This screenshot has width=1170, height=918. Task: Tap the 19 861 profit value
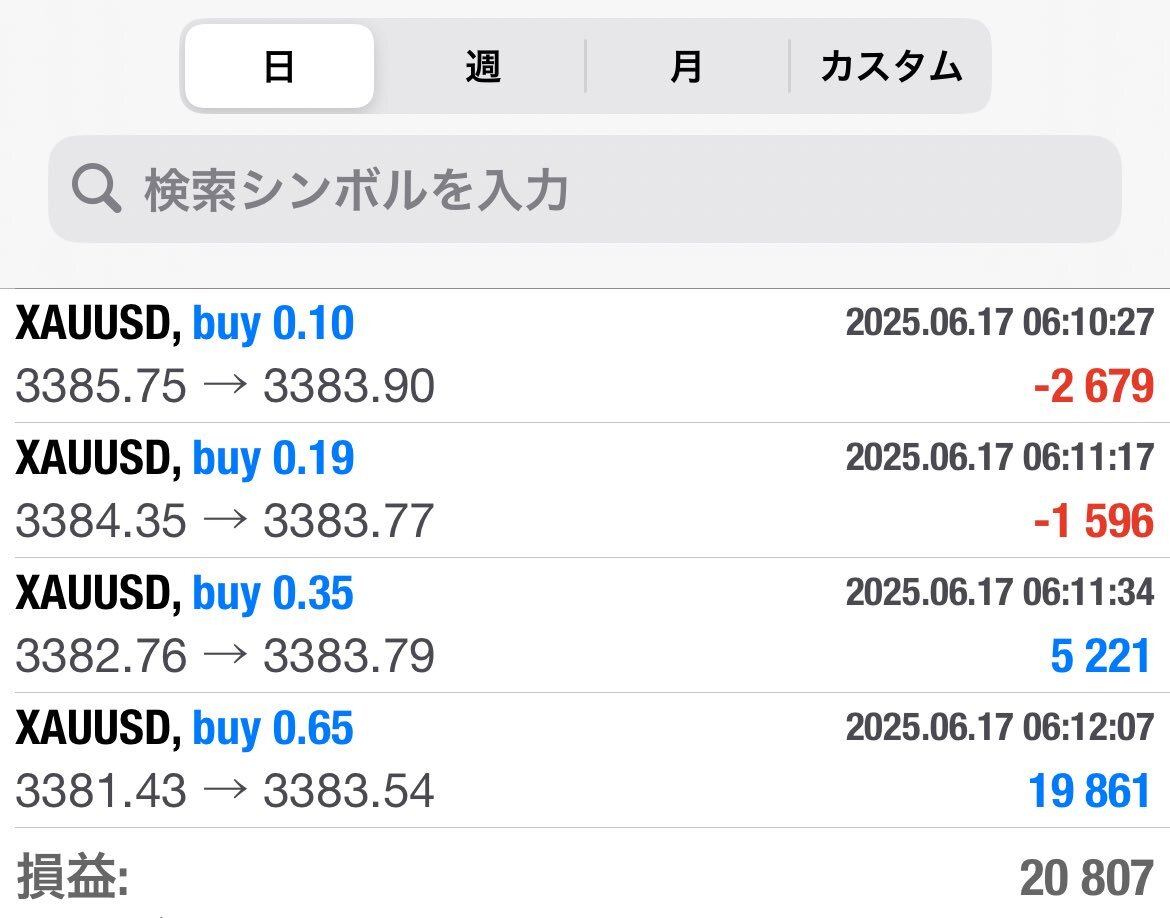pos(1090,791)
